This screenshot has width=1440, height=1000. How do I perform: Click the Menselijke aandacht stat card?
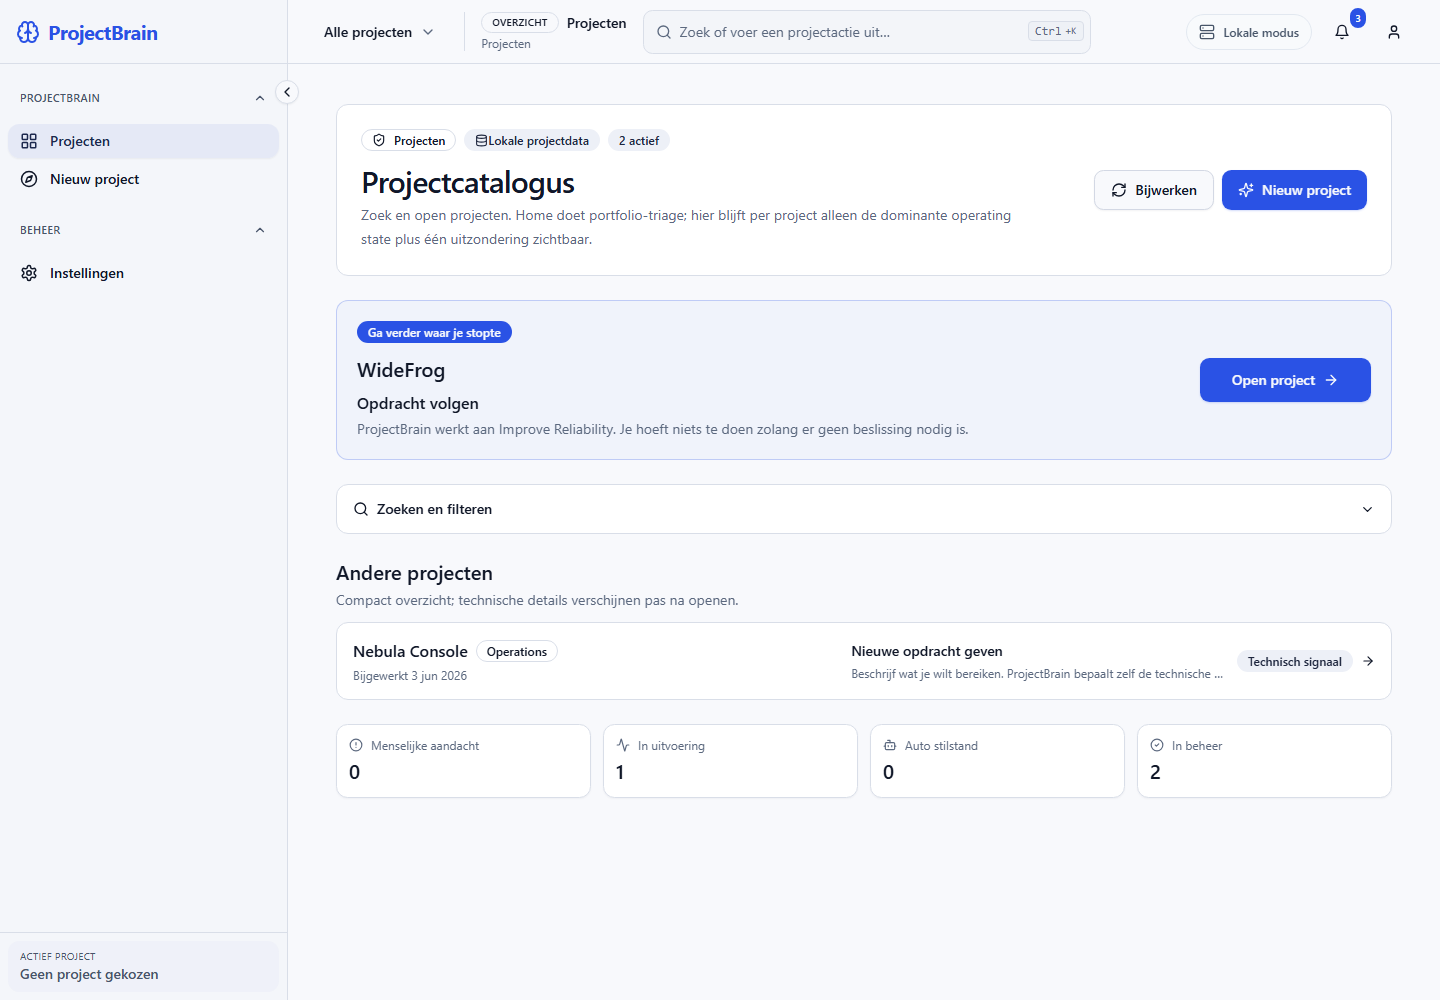[x=463, y=761]
